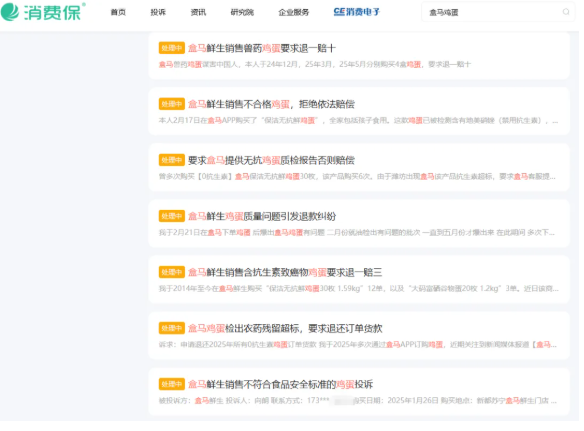Open complaint 盒马鸡蛋检出农药残留超标
Screen dimensions: 584x431
pos(285,328)
